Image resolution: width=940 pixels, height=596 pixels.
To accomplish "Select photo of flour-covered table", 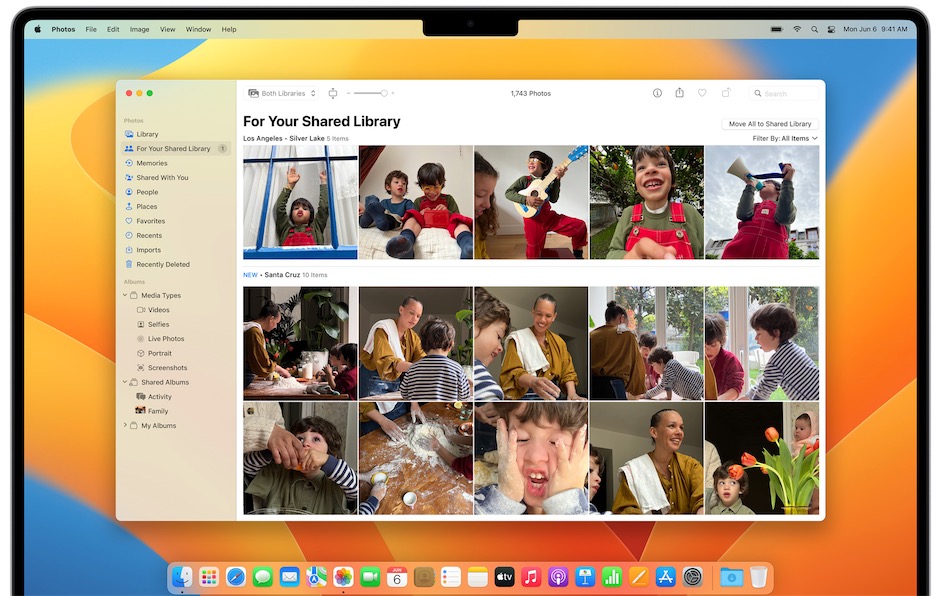I will pos(415,458).
